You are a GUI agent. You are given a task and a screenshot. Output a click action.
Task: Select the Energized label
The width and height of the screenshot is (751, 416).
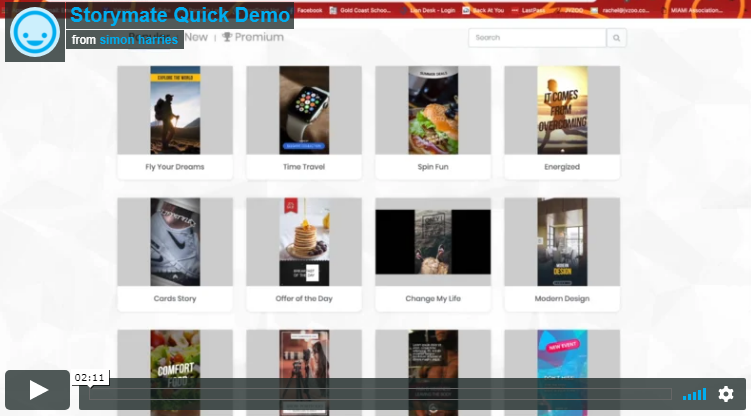coord(562,167)
